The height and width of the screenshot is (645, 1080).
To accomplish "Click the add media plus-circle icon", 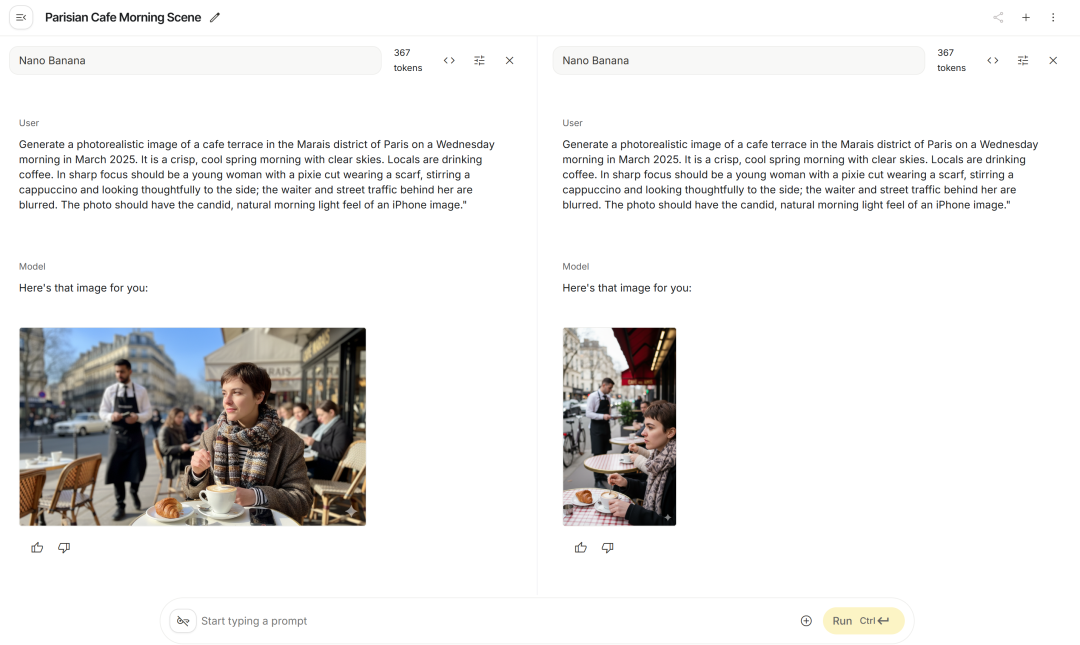I will pyautogui.click(x=807, y=621).
